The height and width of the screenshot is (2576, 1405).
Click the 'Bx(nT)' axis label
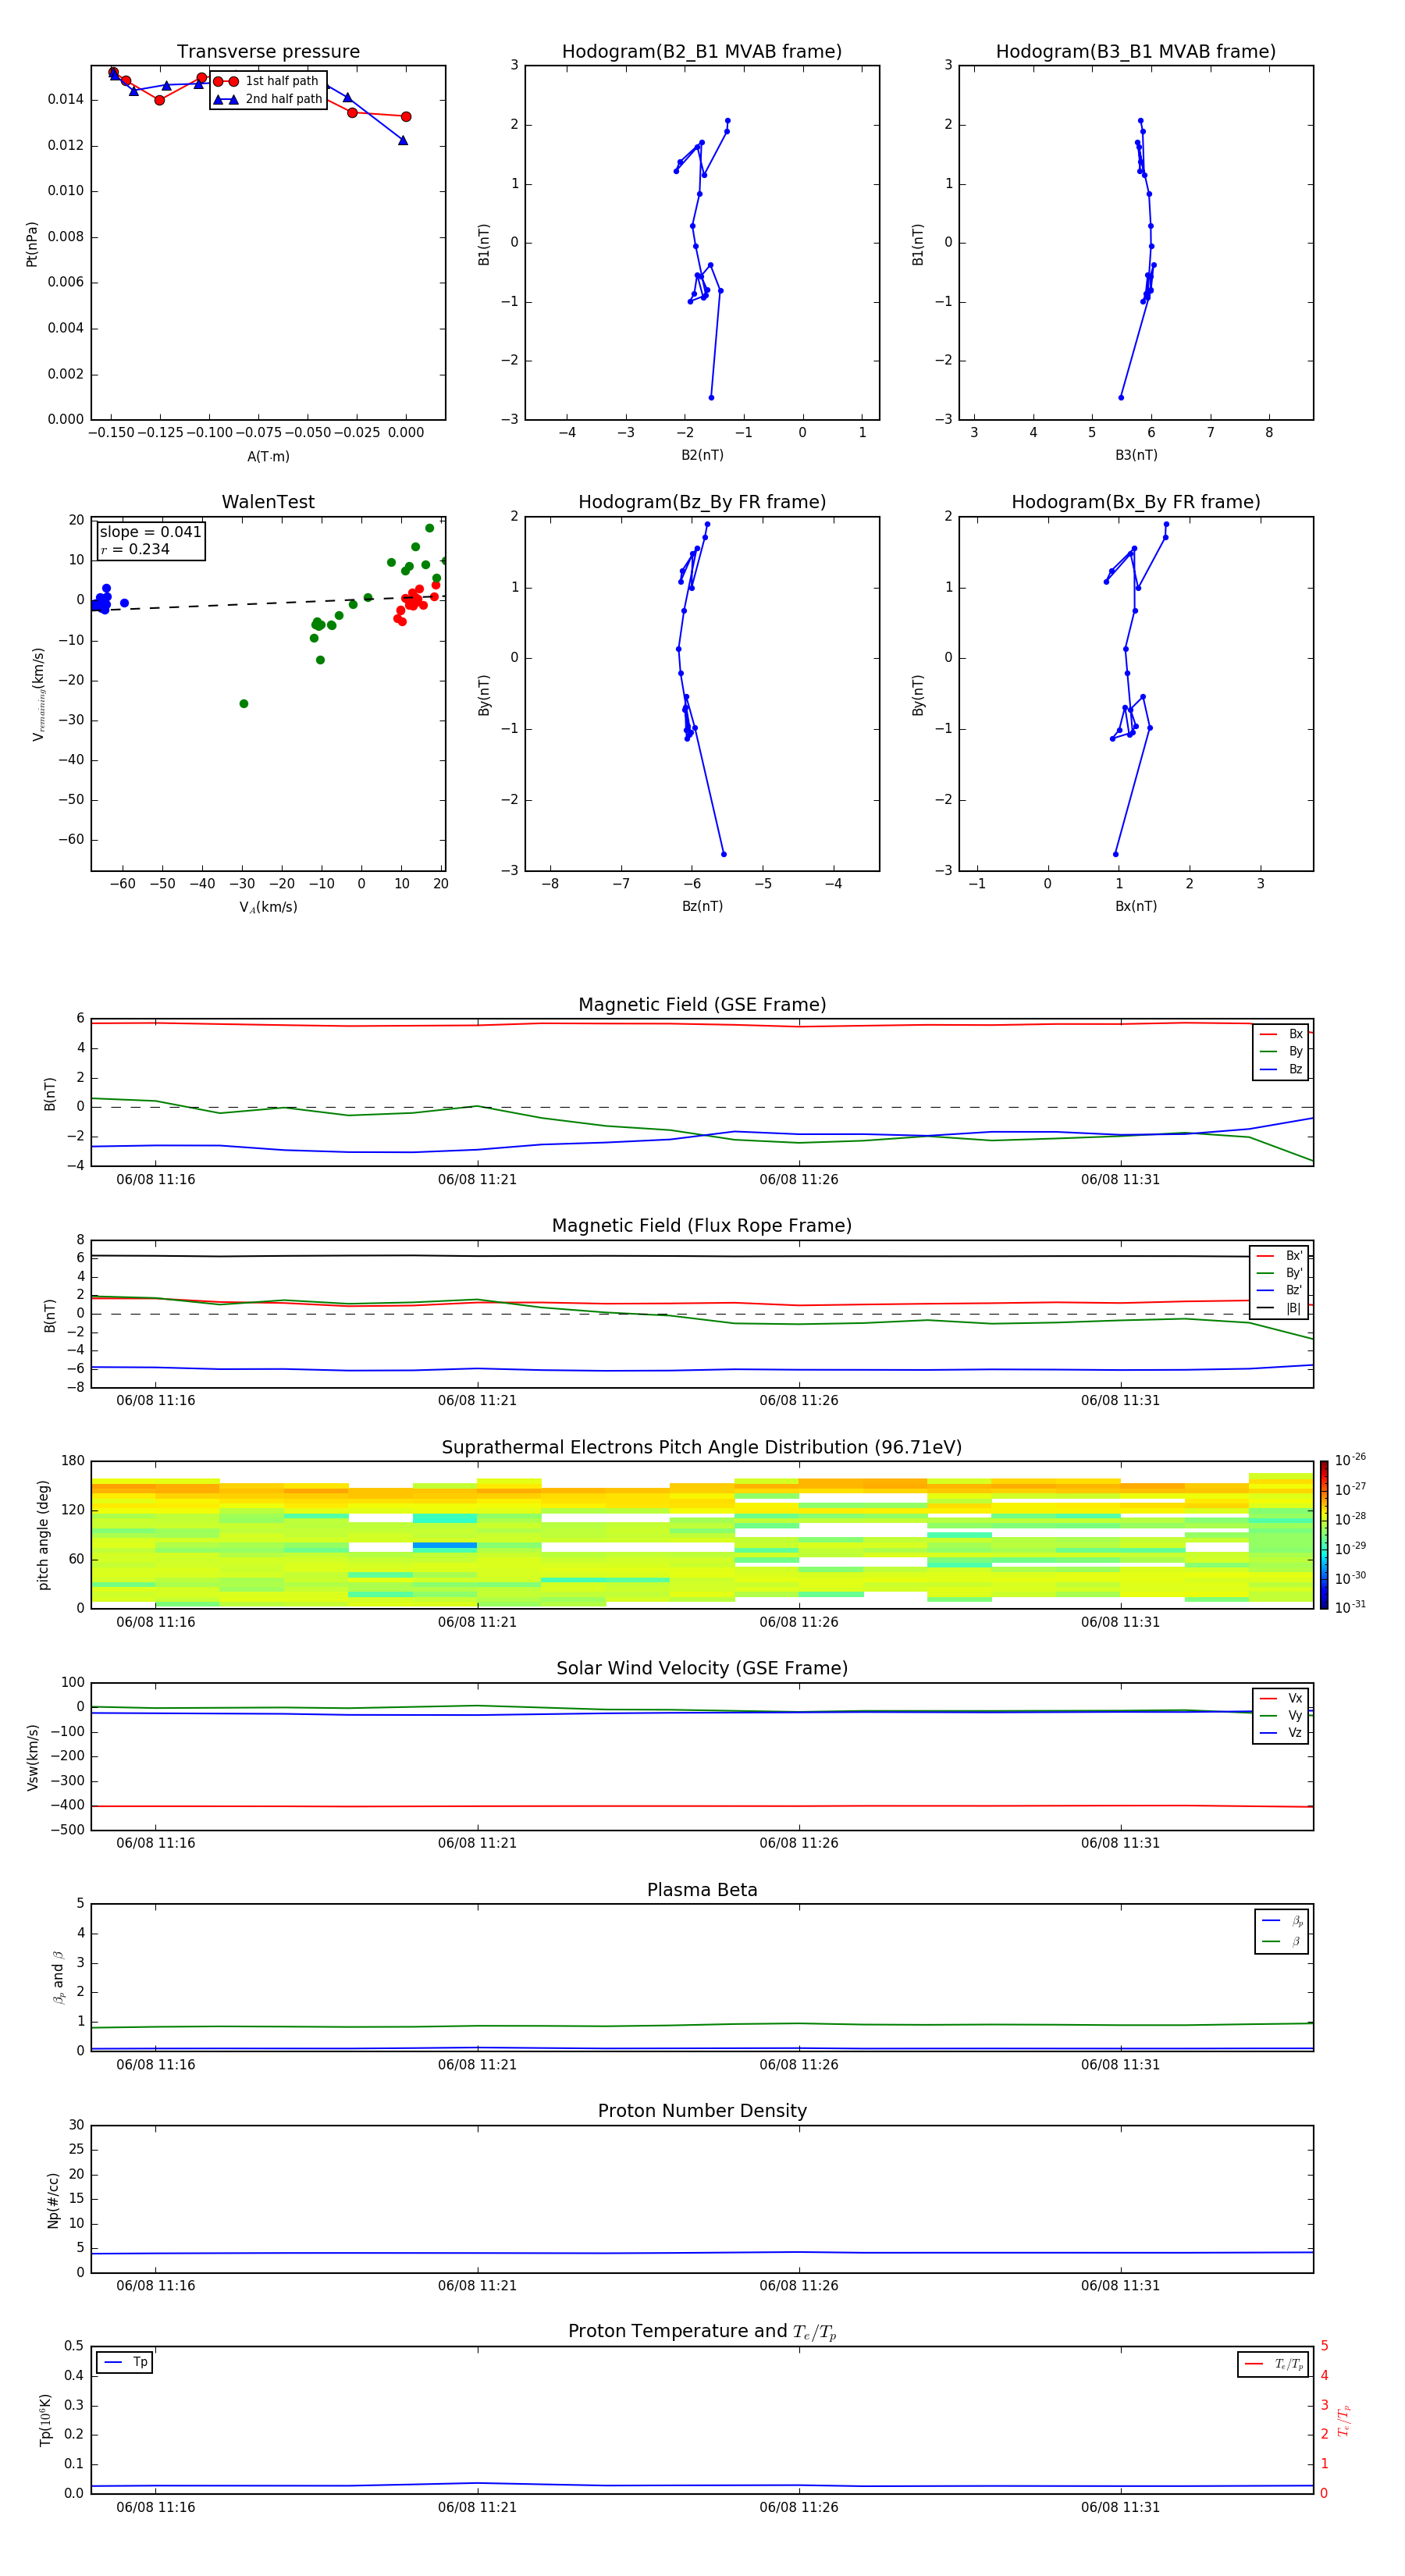point(1136,906)
